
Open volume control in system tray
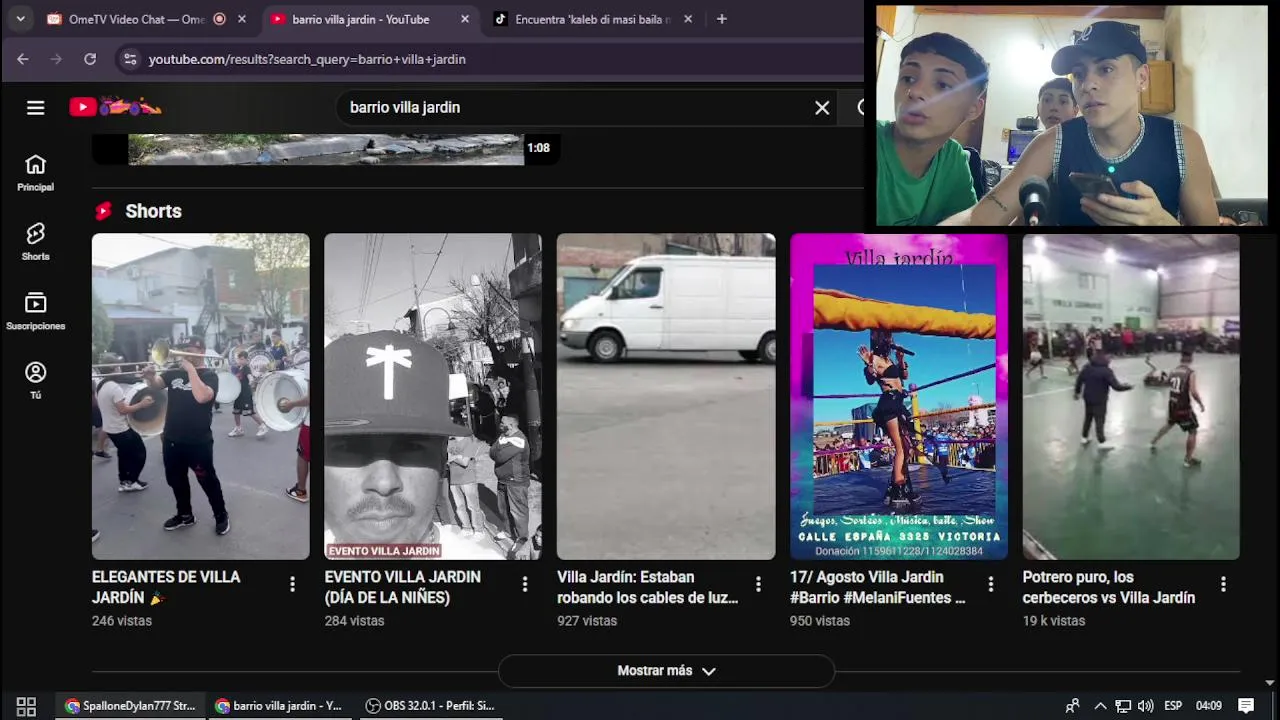click(x=1145, y=706)
